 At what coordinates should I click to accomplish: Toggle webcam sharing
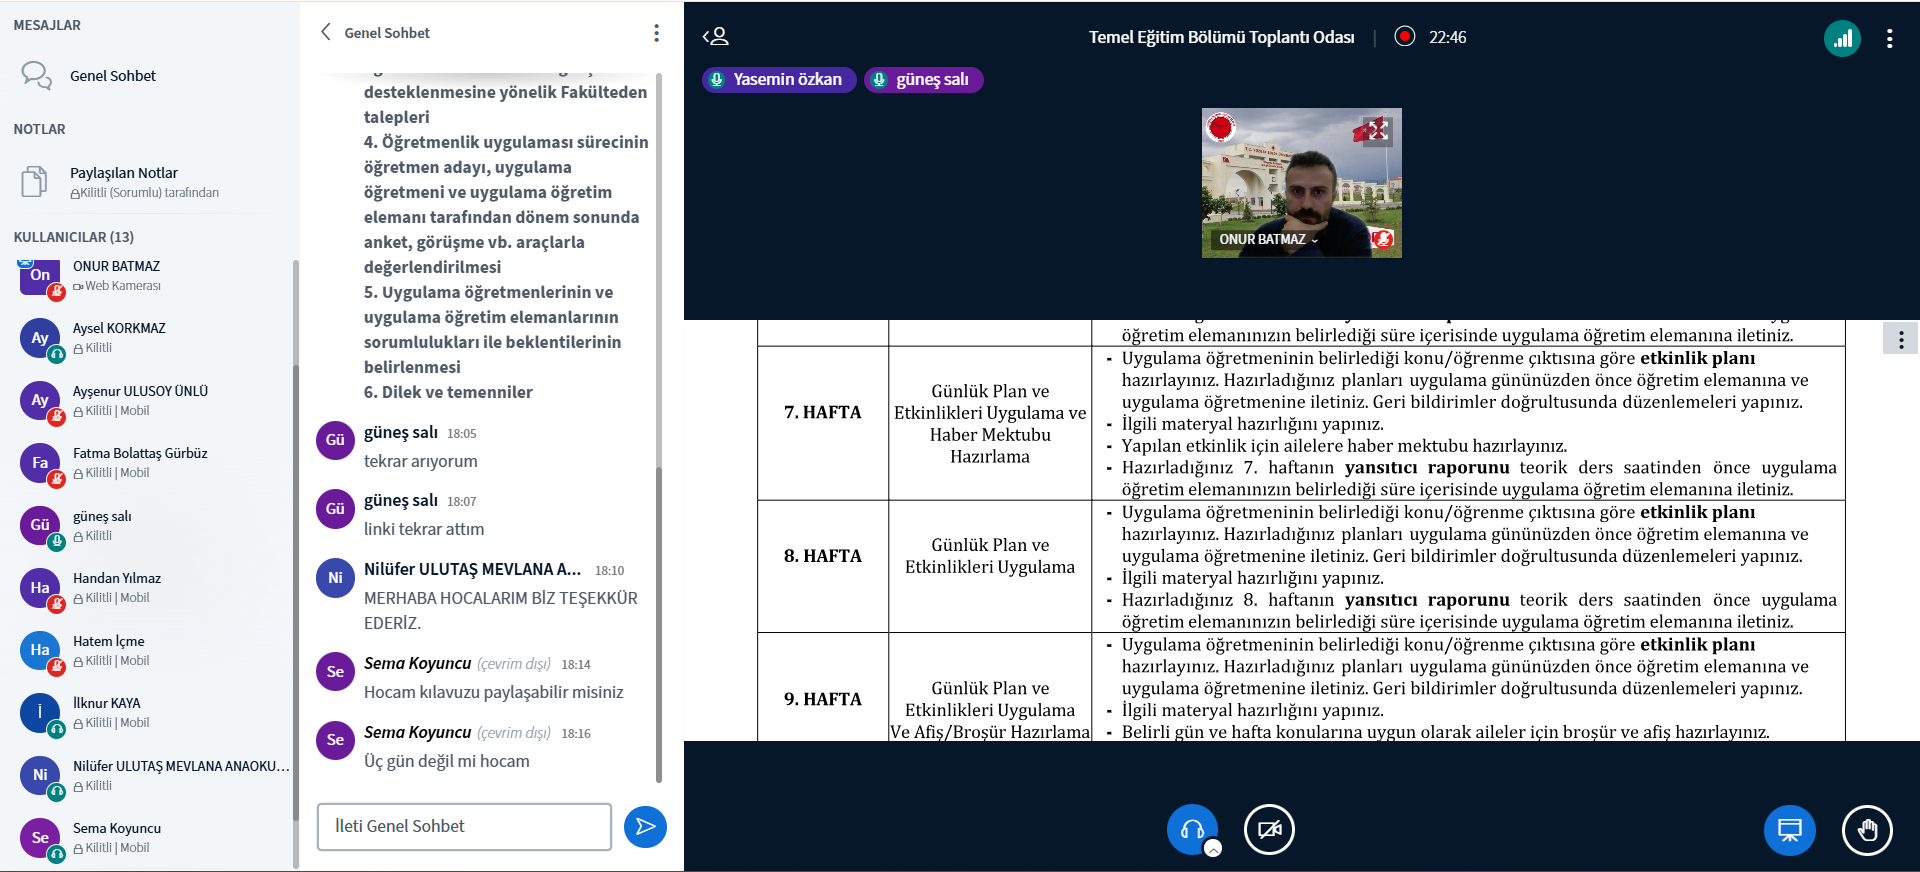[1269, 830]
